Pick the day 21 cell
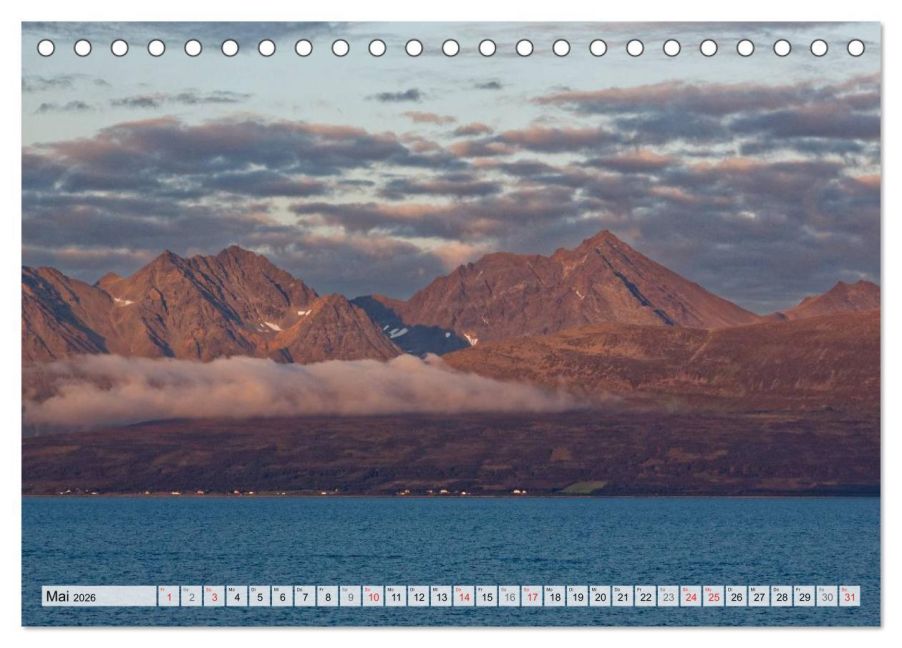902x648 pixels. 623,596
